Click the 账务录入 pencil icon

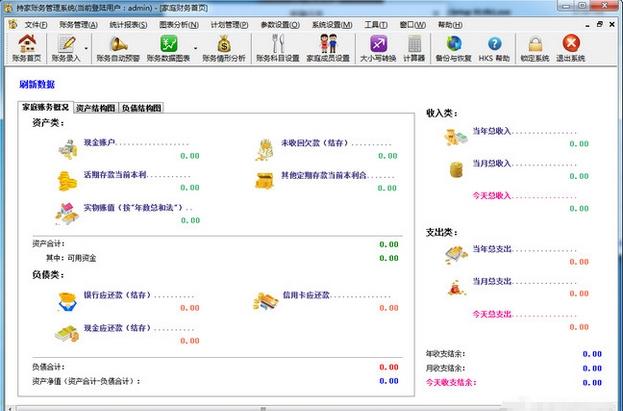[x=69, y=47]
